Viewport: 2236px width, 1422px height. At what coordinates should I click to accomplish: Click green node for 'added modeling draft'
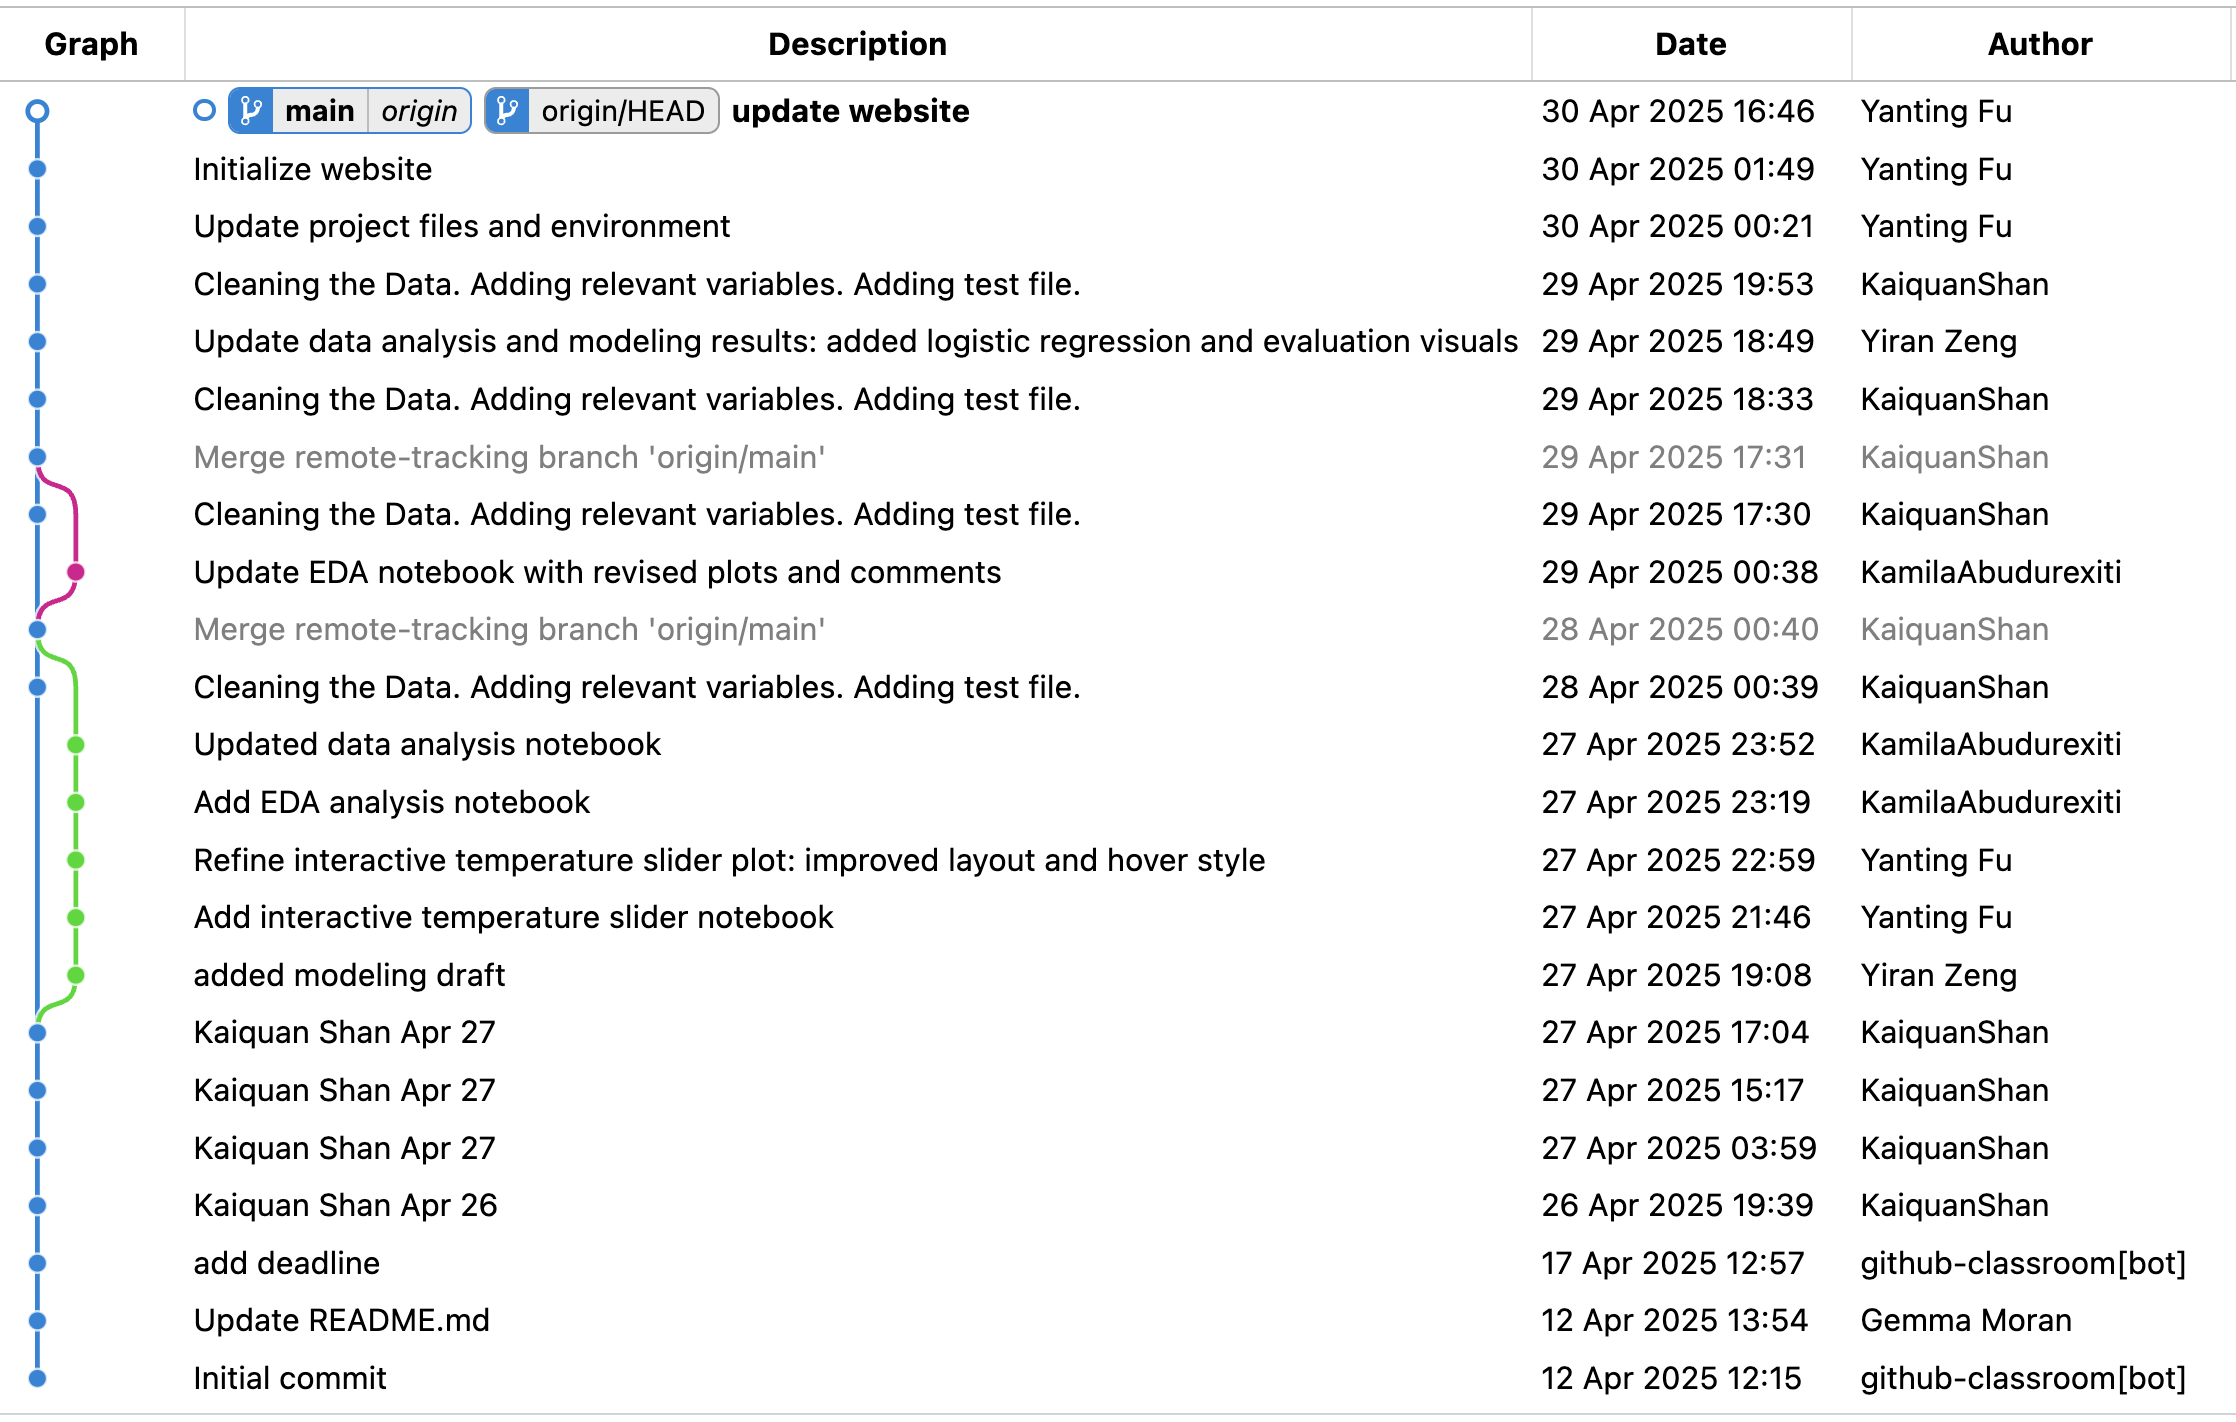click(x=76, y=975)
